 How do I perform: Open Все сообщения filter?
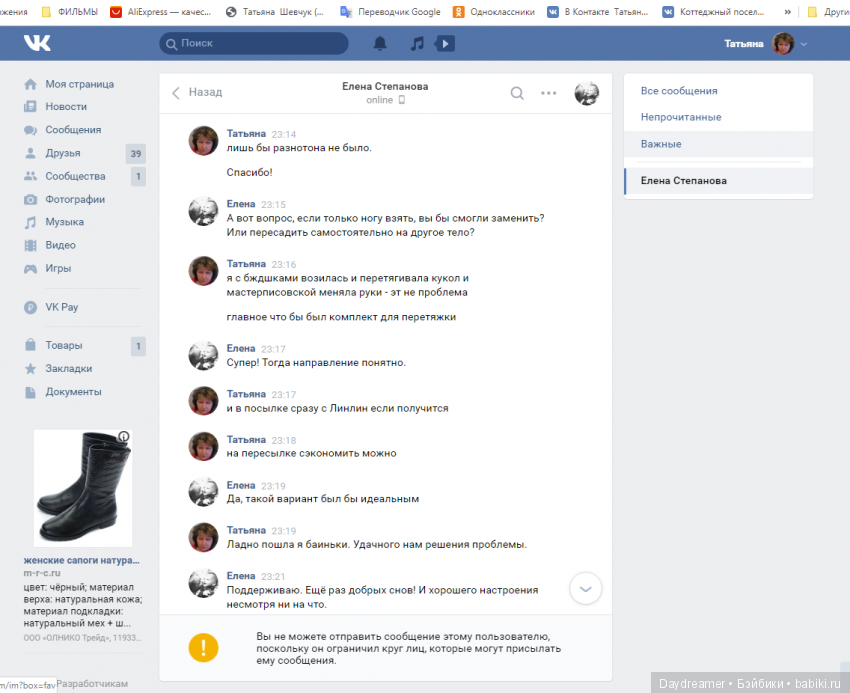point(678,91)
